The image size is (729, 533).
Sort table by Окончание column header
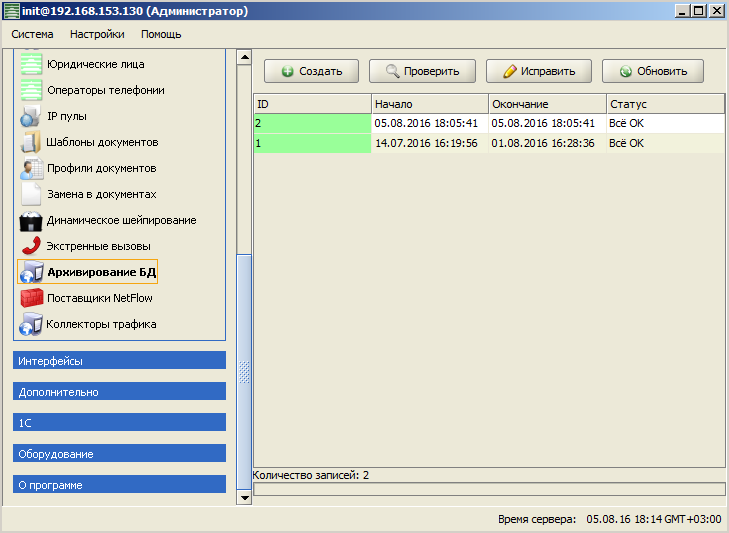[548, 104]
